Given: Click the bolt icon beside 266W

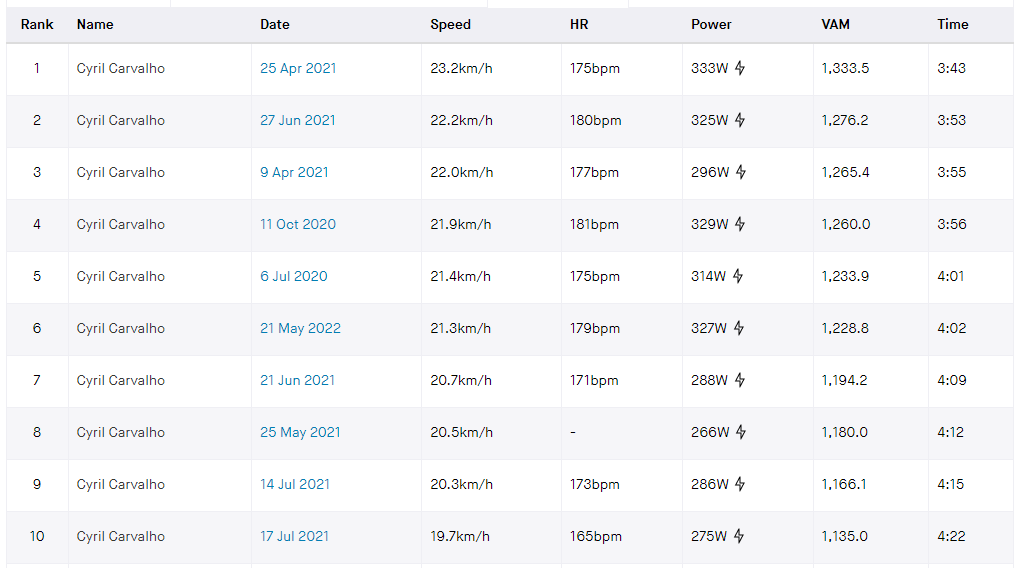Looking at the screenshot, I should (741, 431).
